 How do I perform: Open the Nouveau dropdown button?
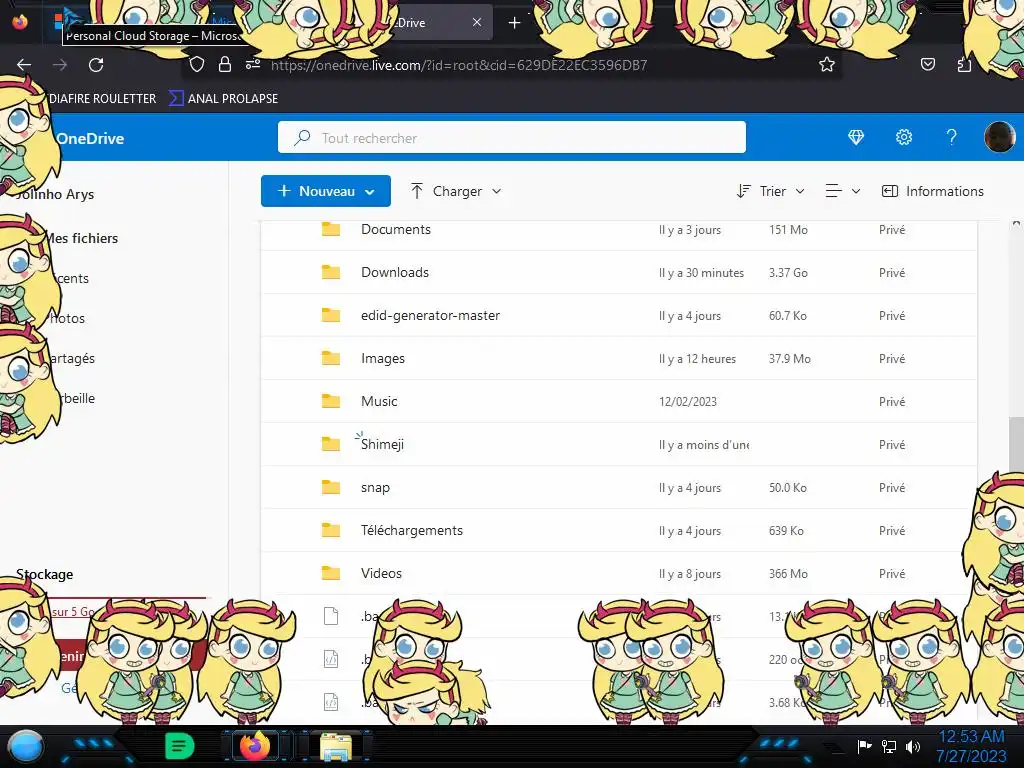pyautogui.click(x=326, y=191)
